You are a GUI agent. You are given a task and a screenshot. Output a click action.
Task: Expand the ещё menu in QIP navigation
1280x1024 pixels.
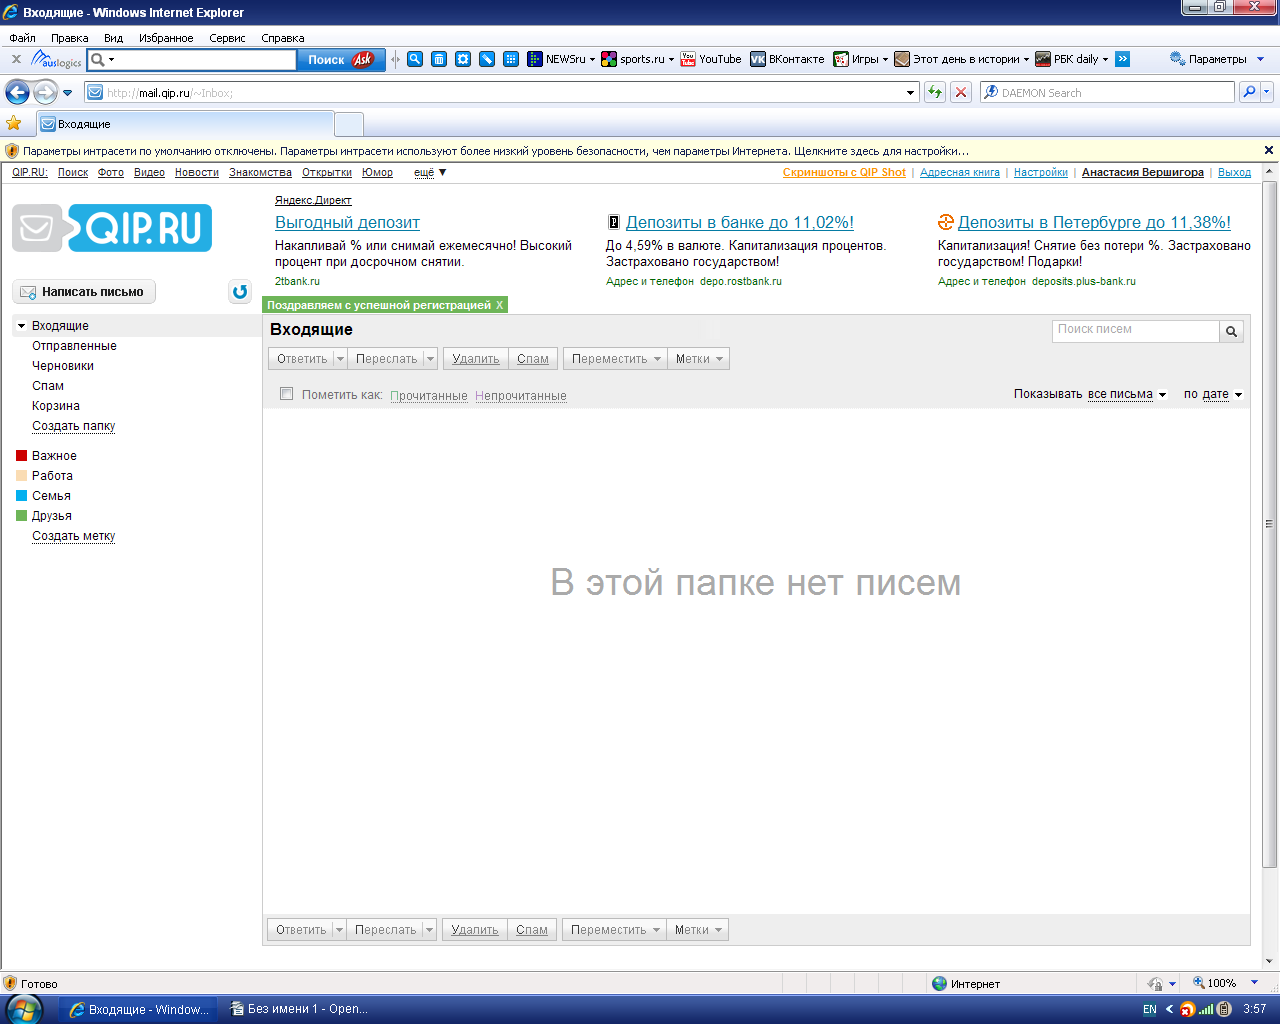[x=430, y=172]
